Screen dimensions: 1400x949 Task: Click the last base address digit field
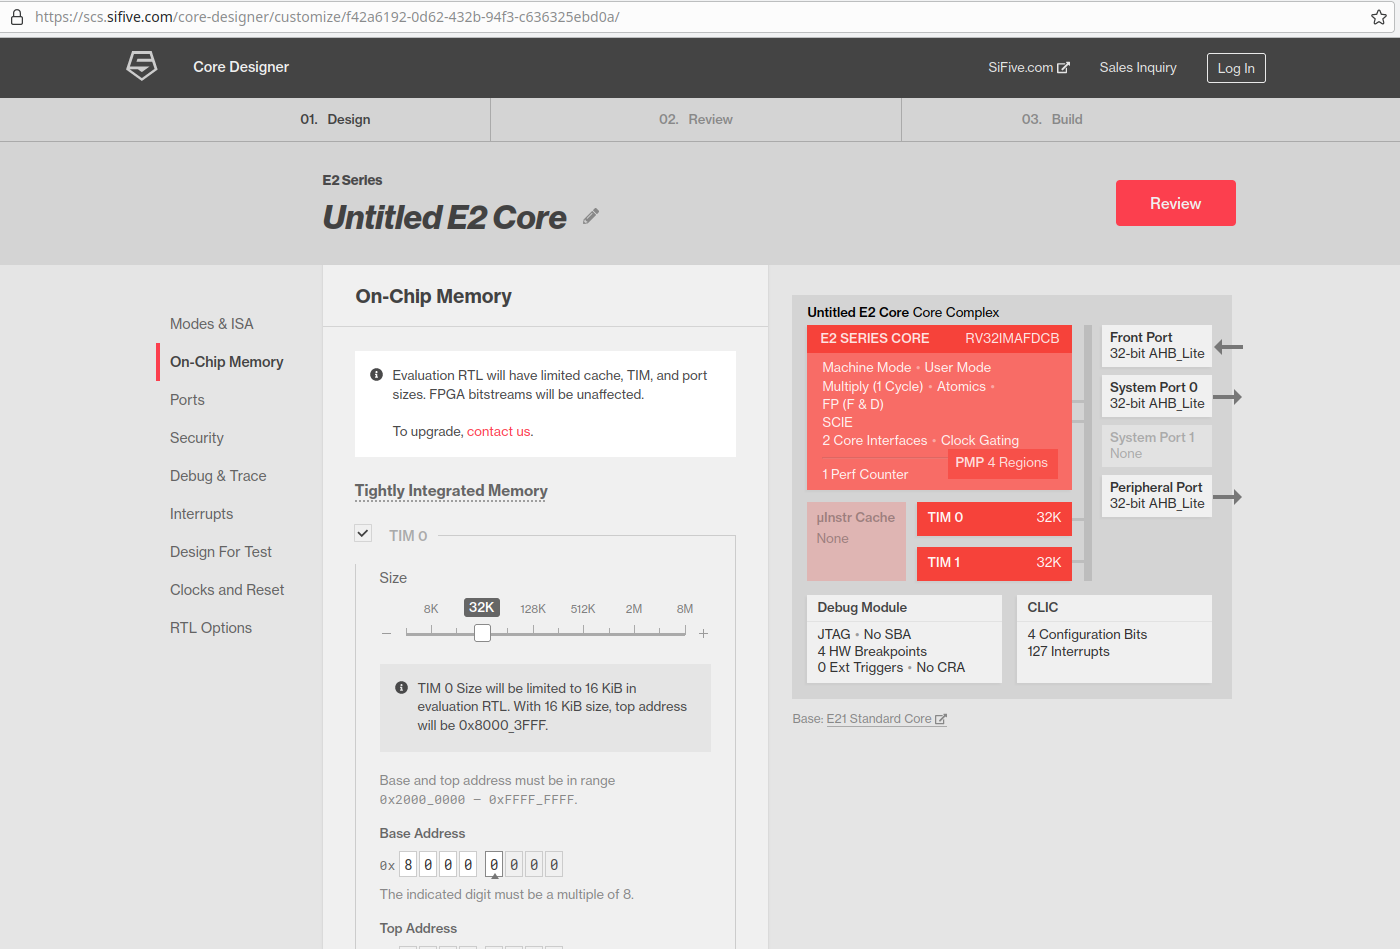pos(554,865)
